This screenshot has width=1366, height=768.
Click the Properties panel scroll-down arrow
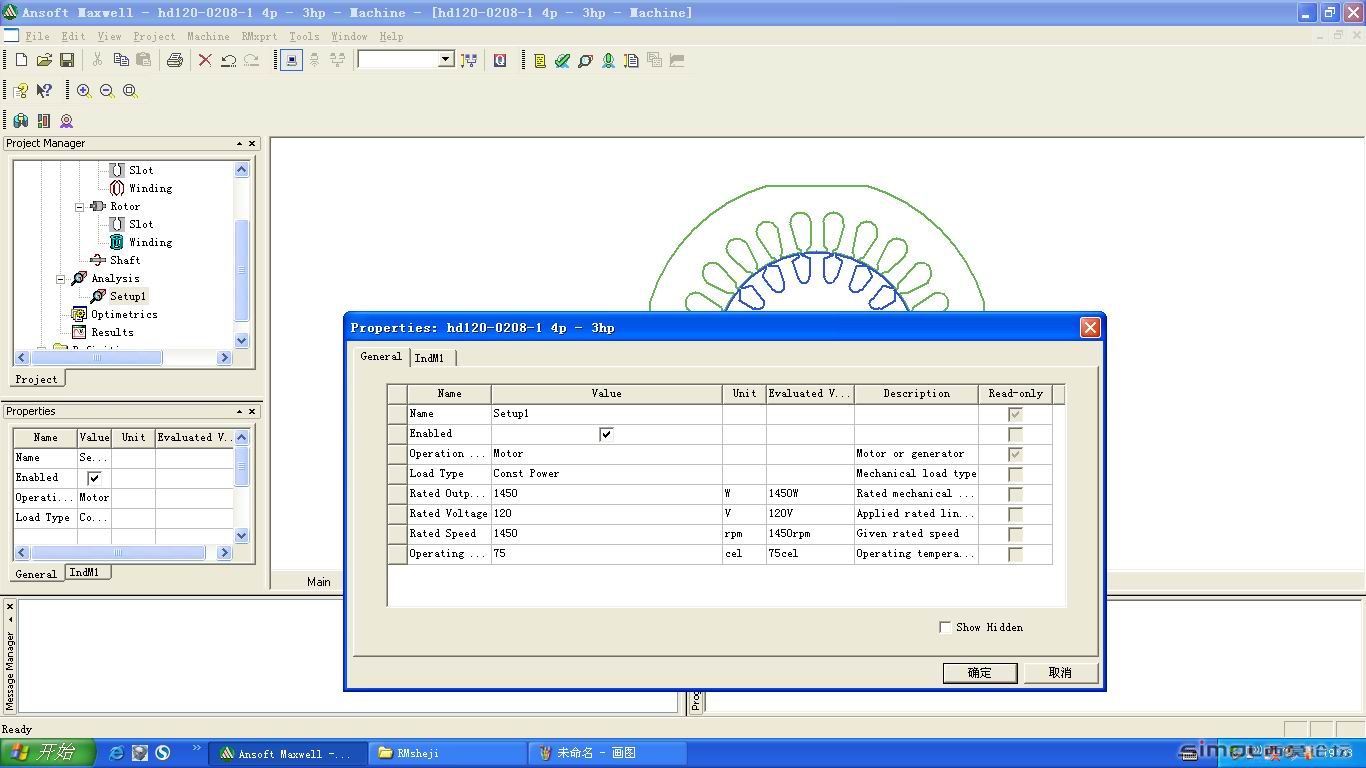241,536
